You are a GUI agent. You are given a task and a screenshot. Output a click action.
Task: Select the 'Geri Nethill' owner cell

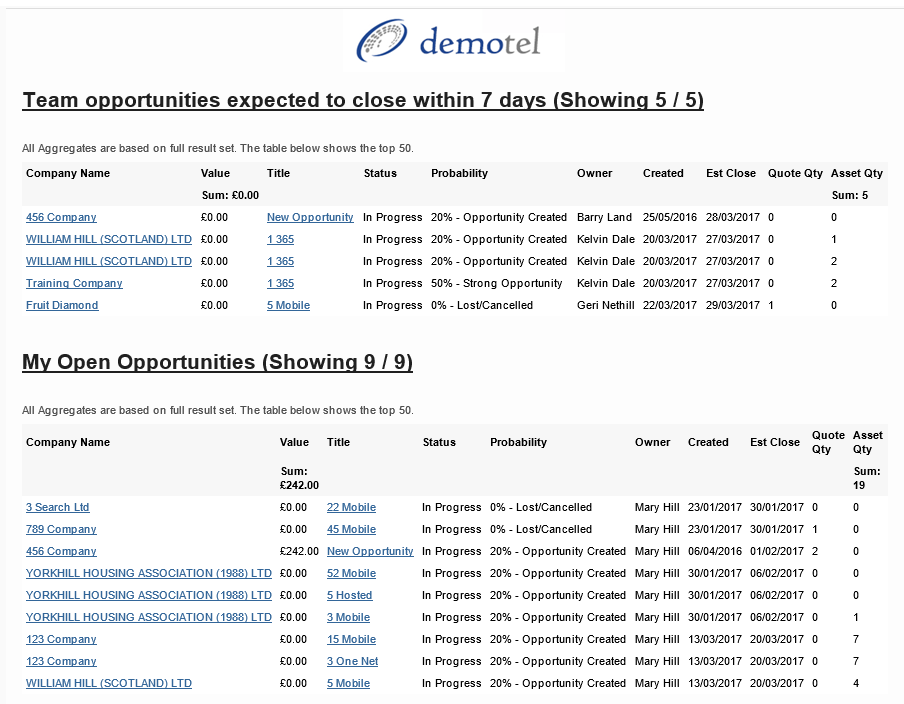coord(605,305)
